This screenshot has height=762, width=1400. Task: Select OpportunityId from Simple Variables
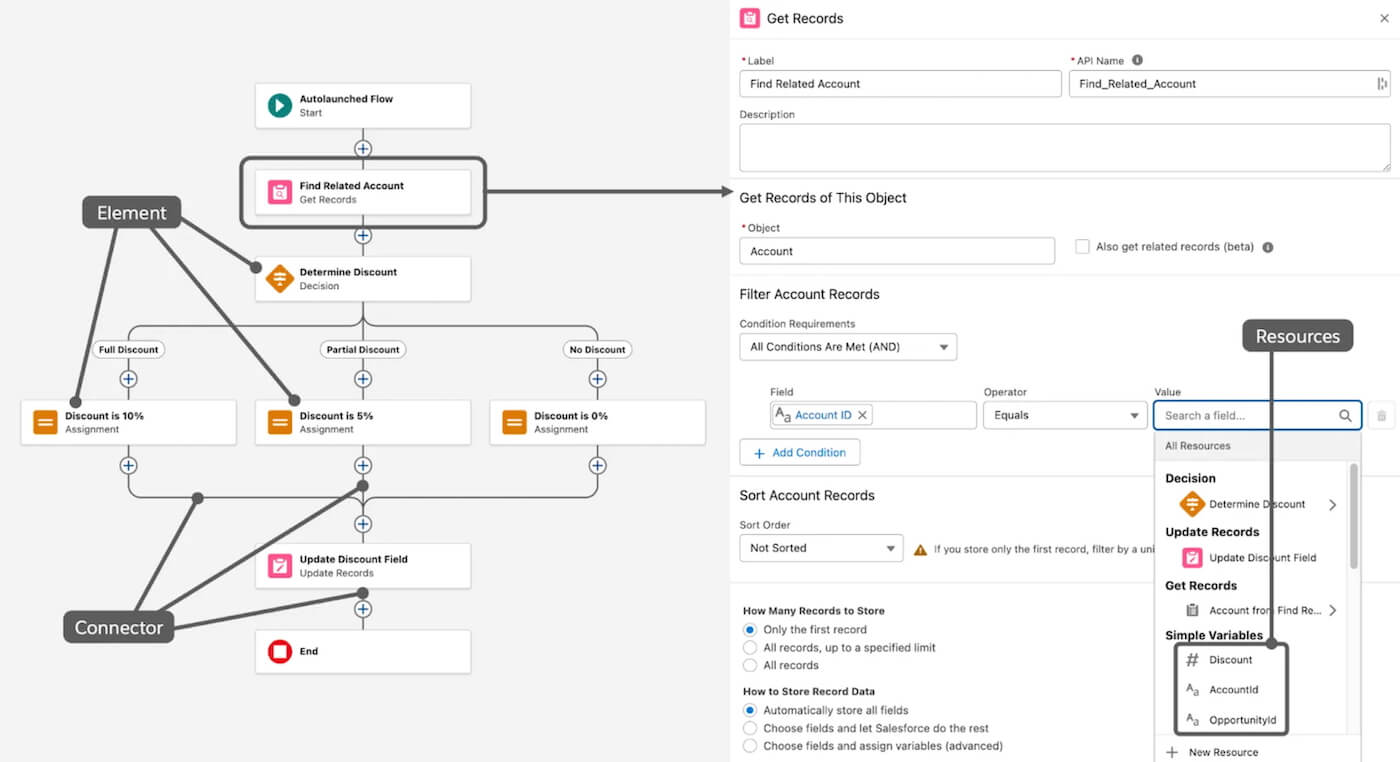(x=1242, y=720)
